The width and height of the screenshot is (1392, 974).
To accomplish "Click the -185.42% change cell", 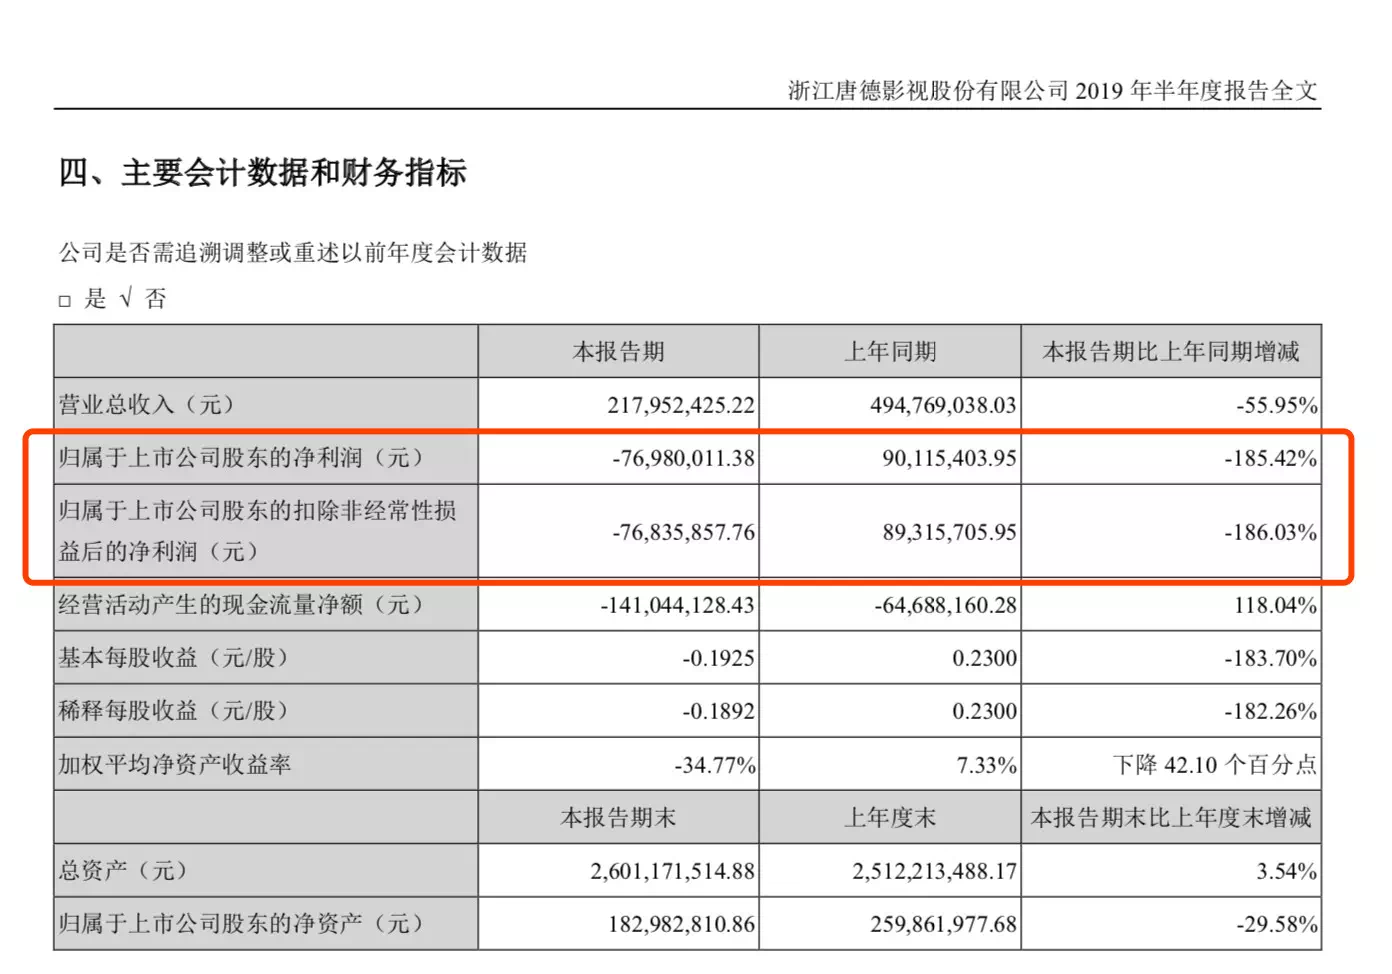I will (1270, 458).
